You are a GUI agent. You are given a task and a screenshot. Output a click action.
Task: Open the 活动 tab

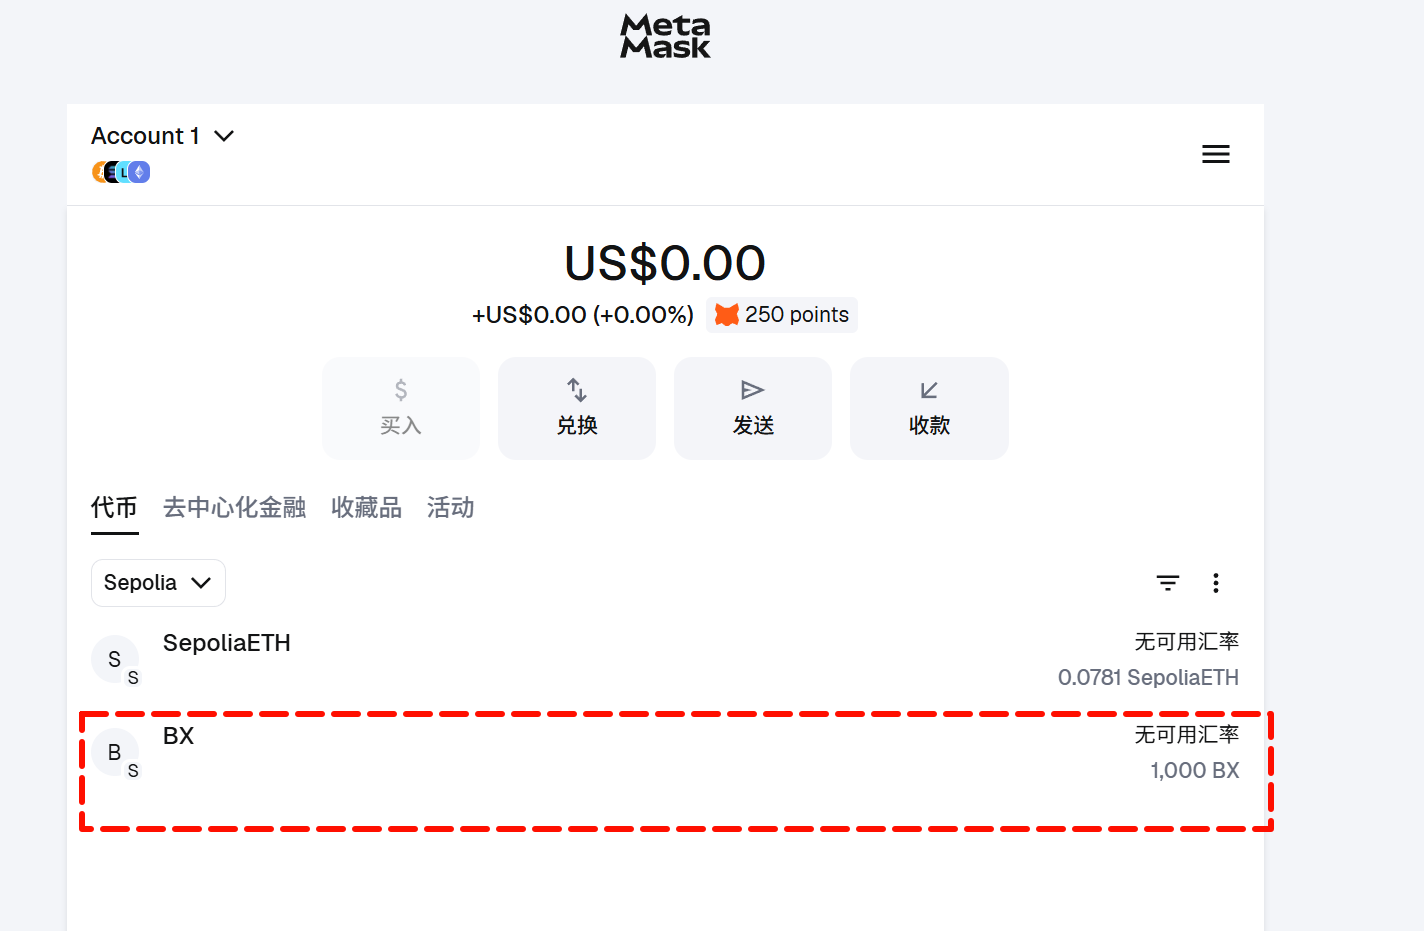point(450,508)
